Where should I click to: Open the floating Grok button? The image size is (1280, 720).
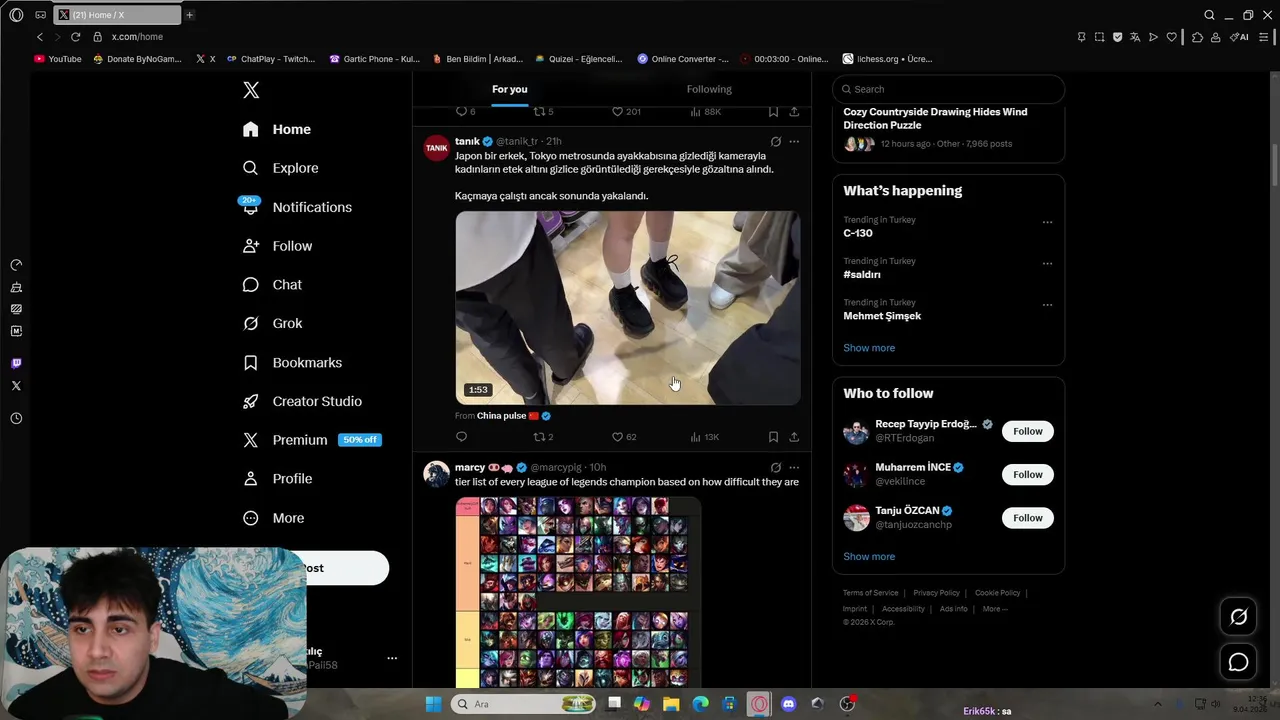coord(1238,617)
